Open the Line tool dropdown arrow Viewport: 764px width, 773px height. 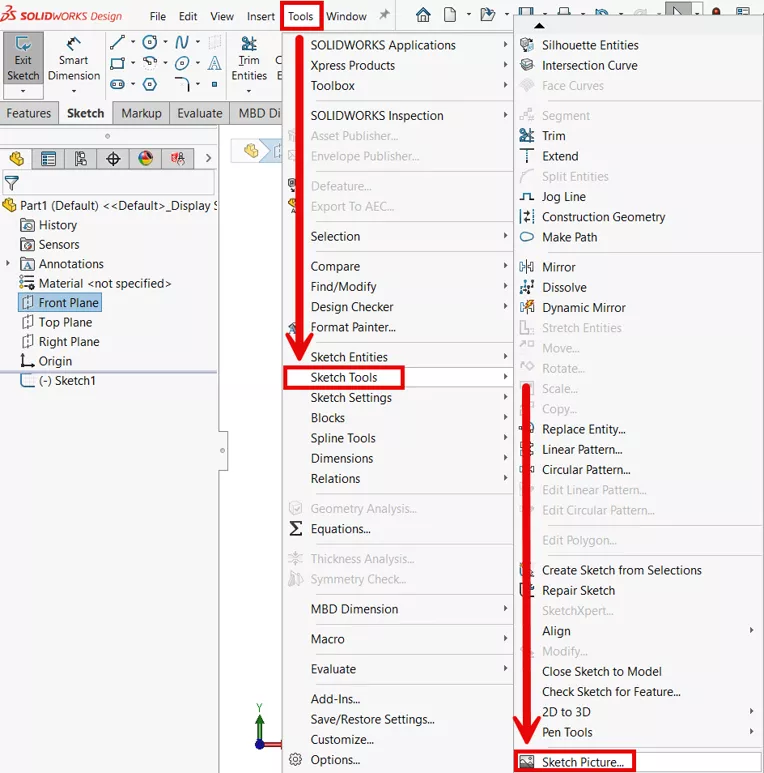click(133, 42)
